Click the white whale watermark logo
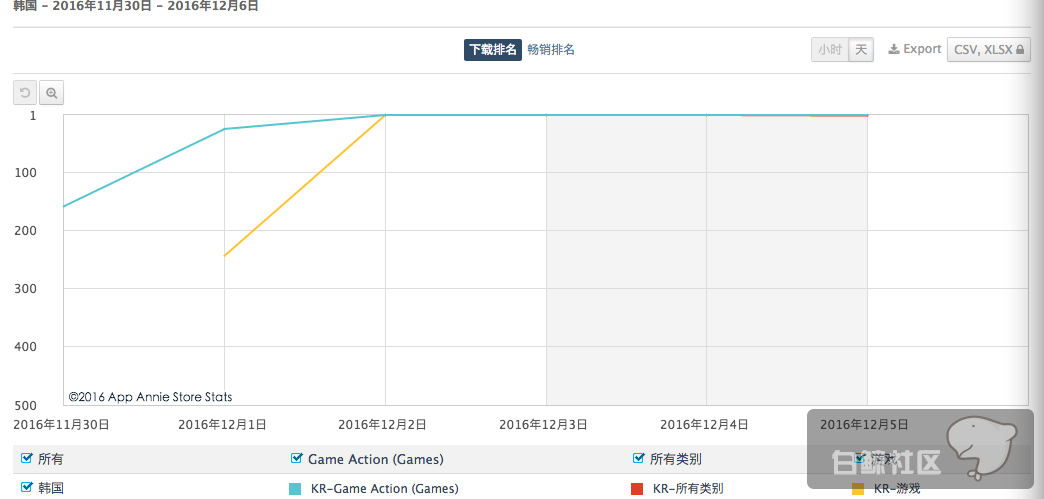 (x=982, y=448)
